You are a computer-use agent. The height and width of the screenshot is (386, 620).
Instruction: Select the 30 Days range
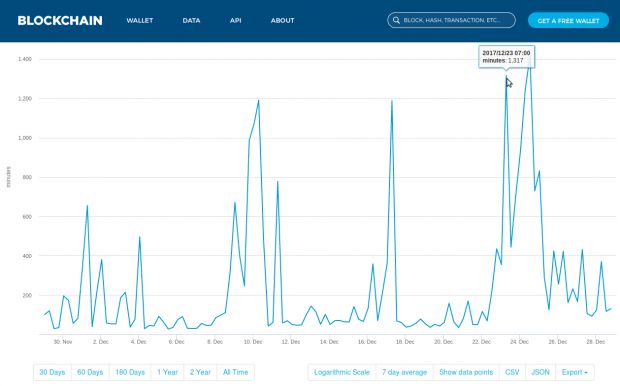52,372
